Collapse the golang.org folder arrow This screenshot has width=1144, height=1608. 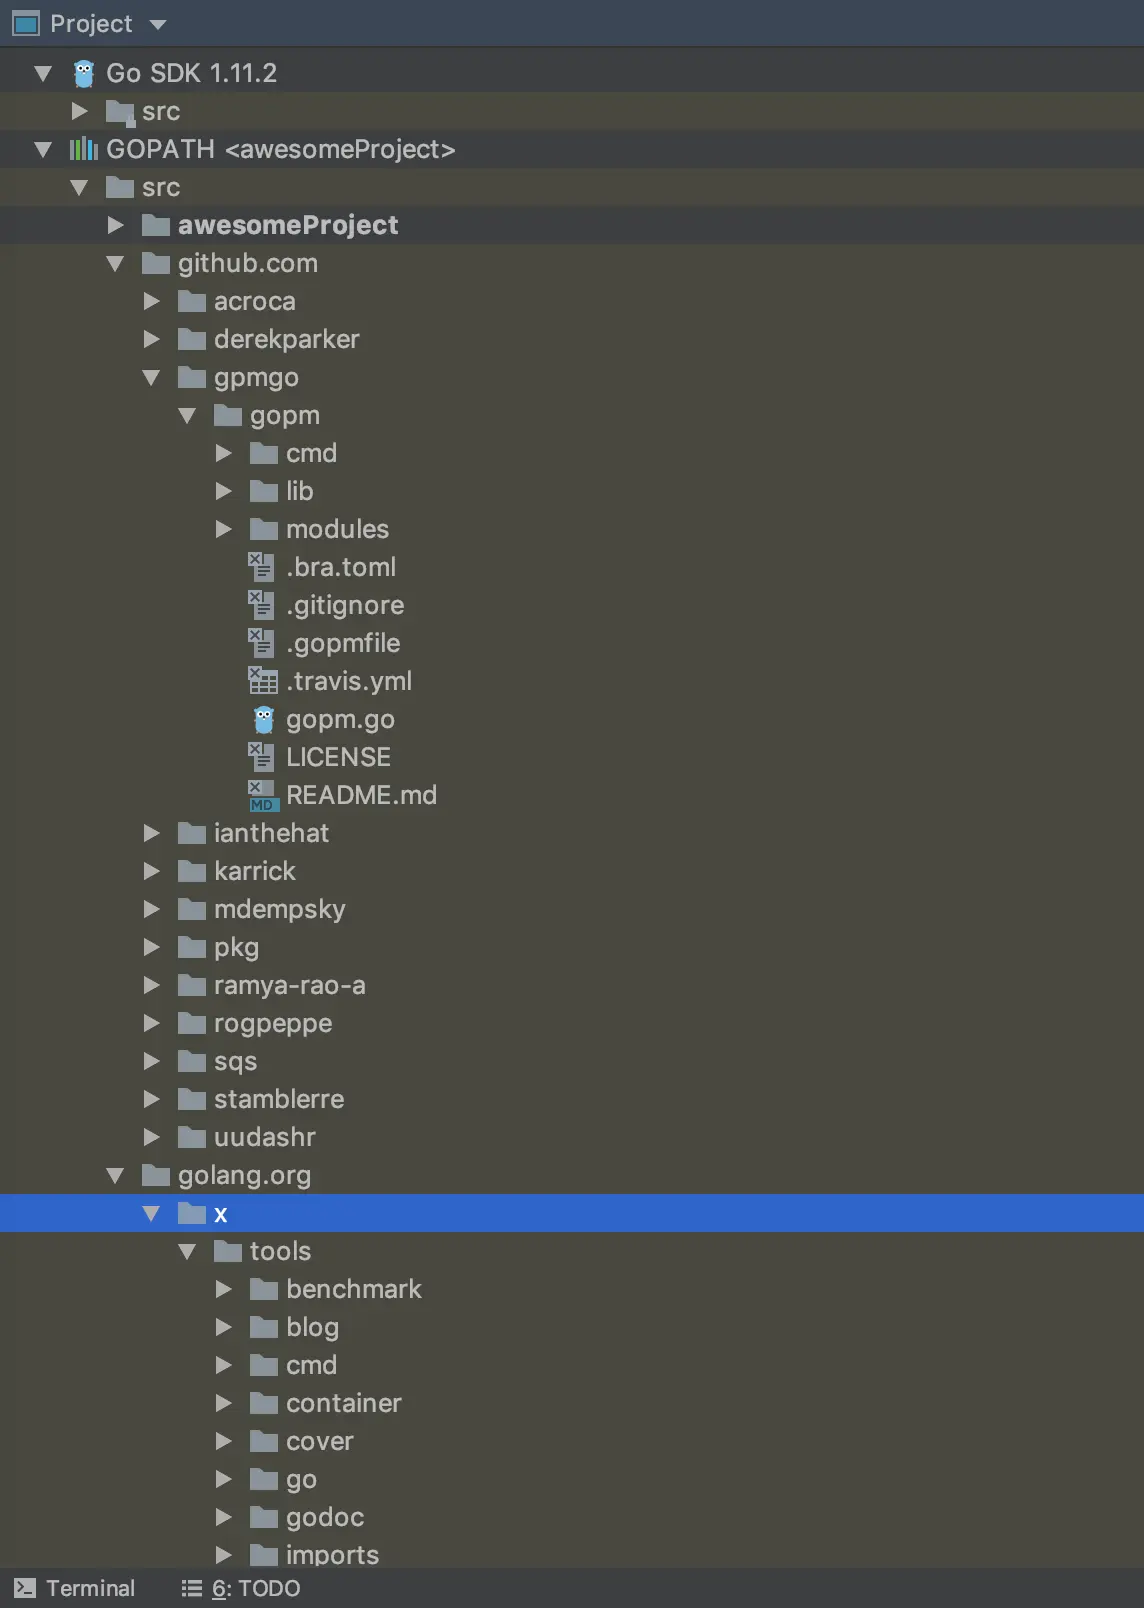click(115, 1175)
